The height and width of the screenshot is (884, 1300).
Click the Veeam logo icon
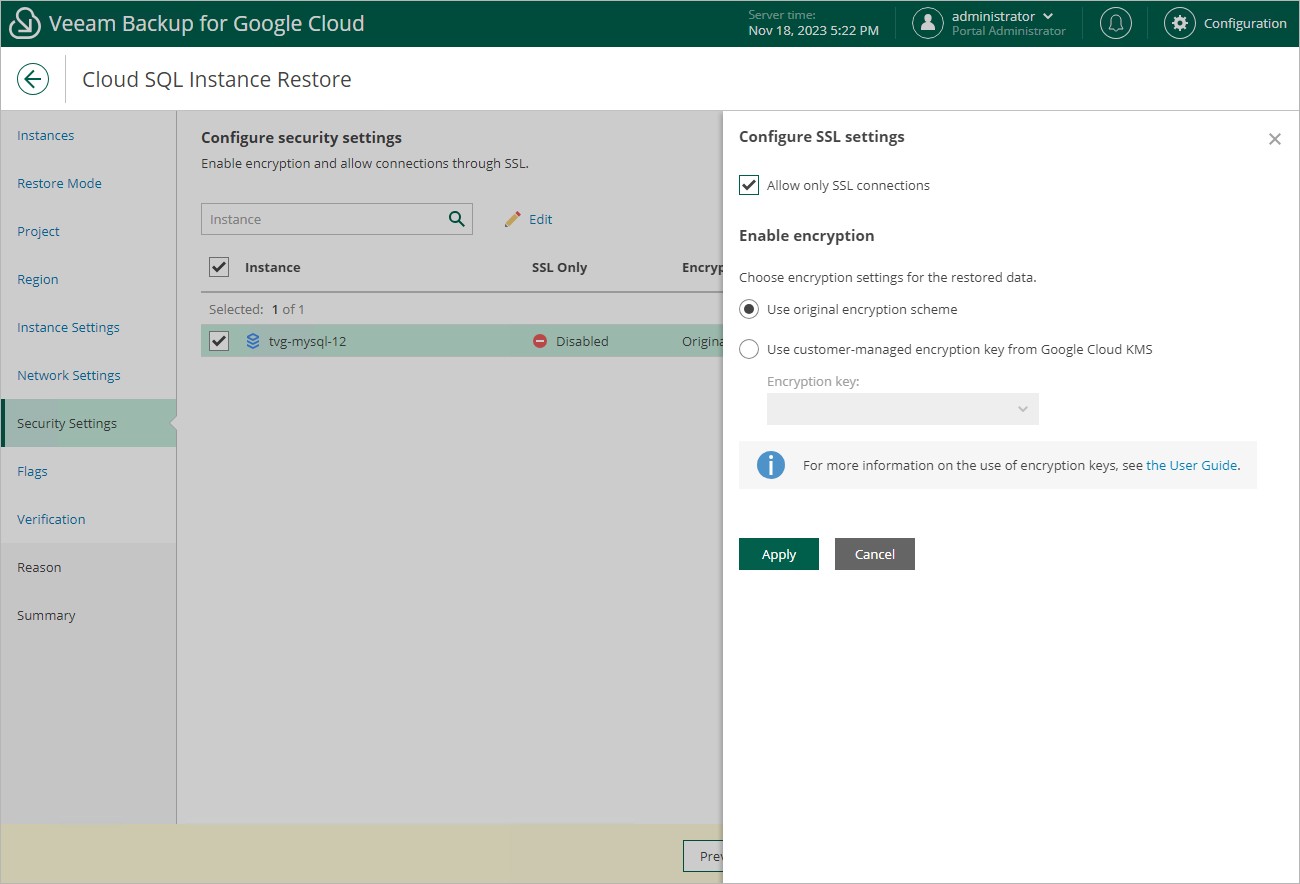pyautogui.click(x=24, y=23)
